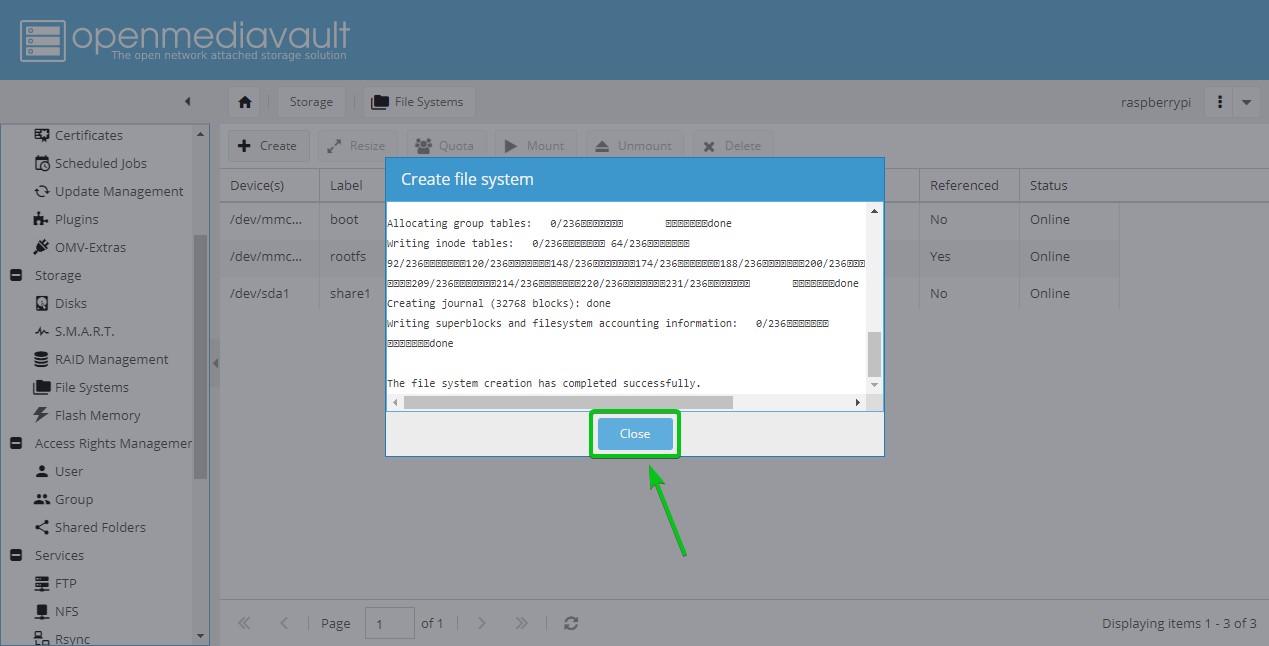This screenshot has width=1269, height=646.
Task: Close the Create file system dialog
Action: (x=635, y=434)
